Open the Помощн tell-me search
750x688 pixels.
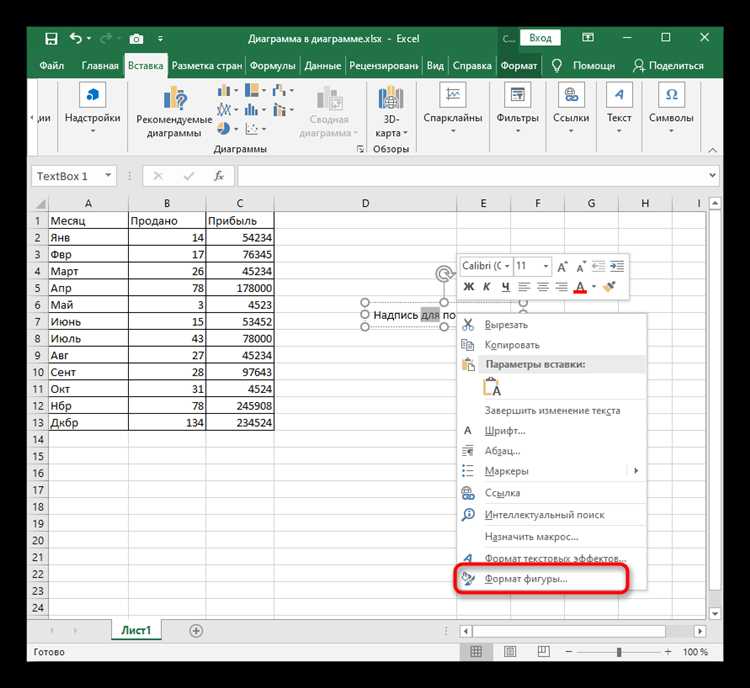pos(584,66)
